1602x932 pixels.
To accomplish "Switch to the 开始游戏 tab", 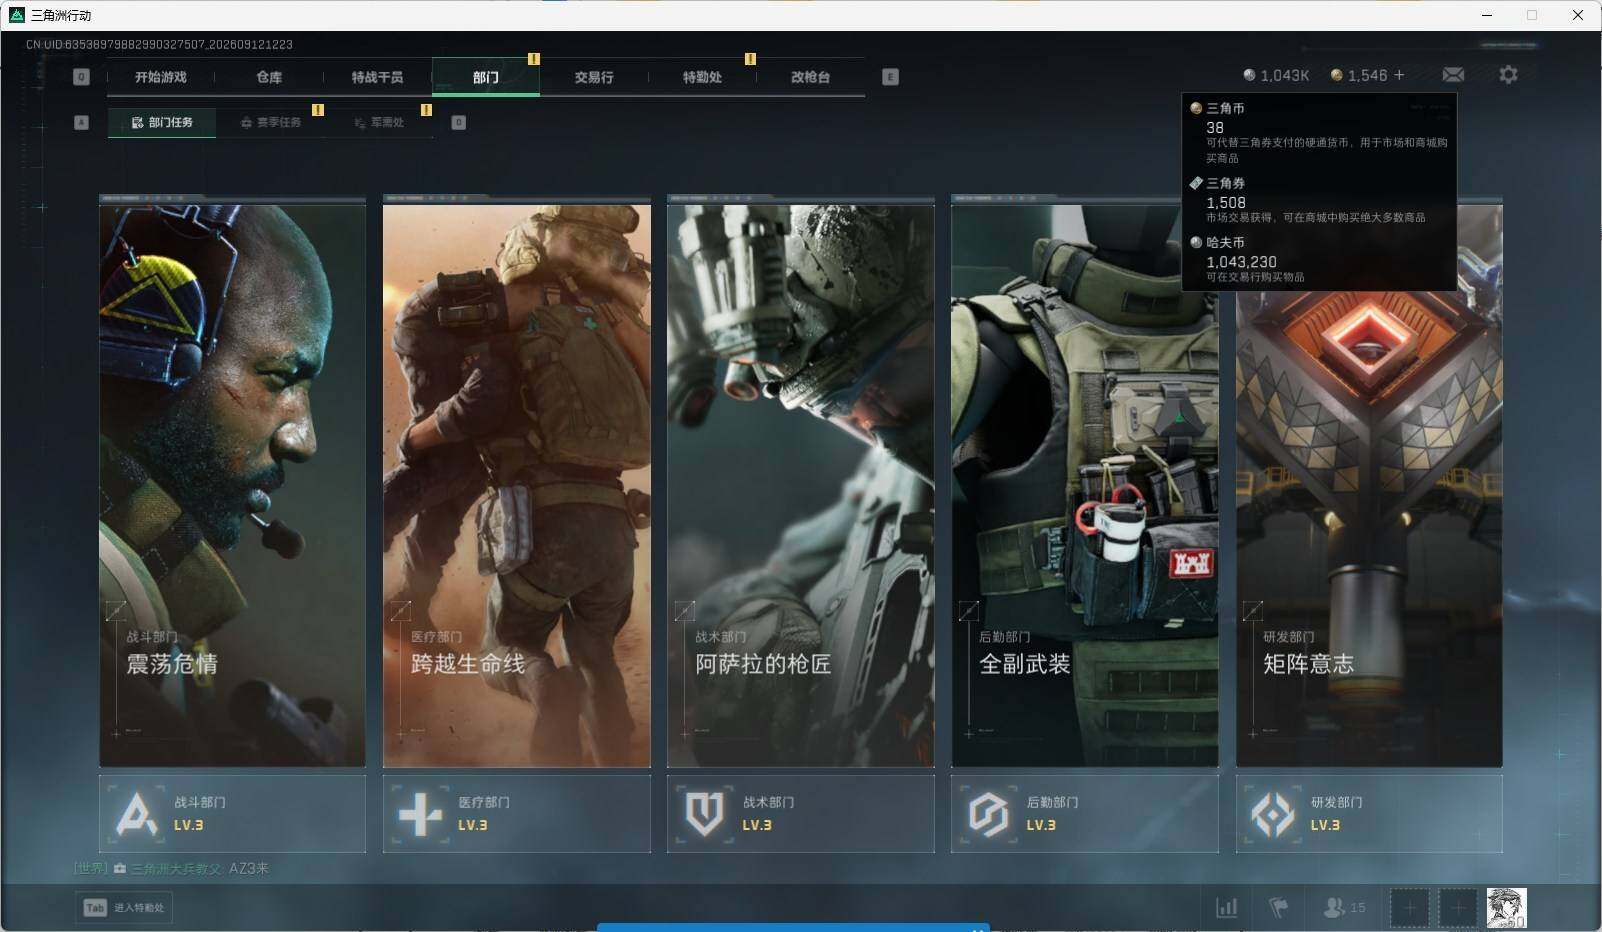I will (161, 77).
